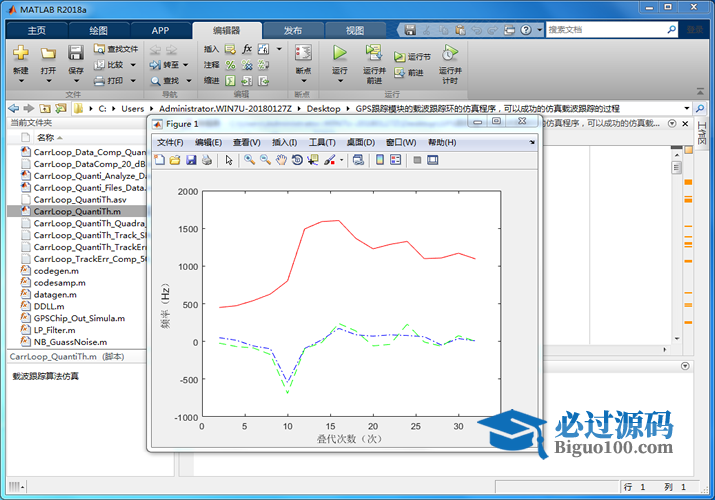
Task: Insert a colorbar via Figure toolbar icon
Action: pos(380,159)
